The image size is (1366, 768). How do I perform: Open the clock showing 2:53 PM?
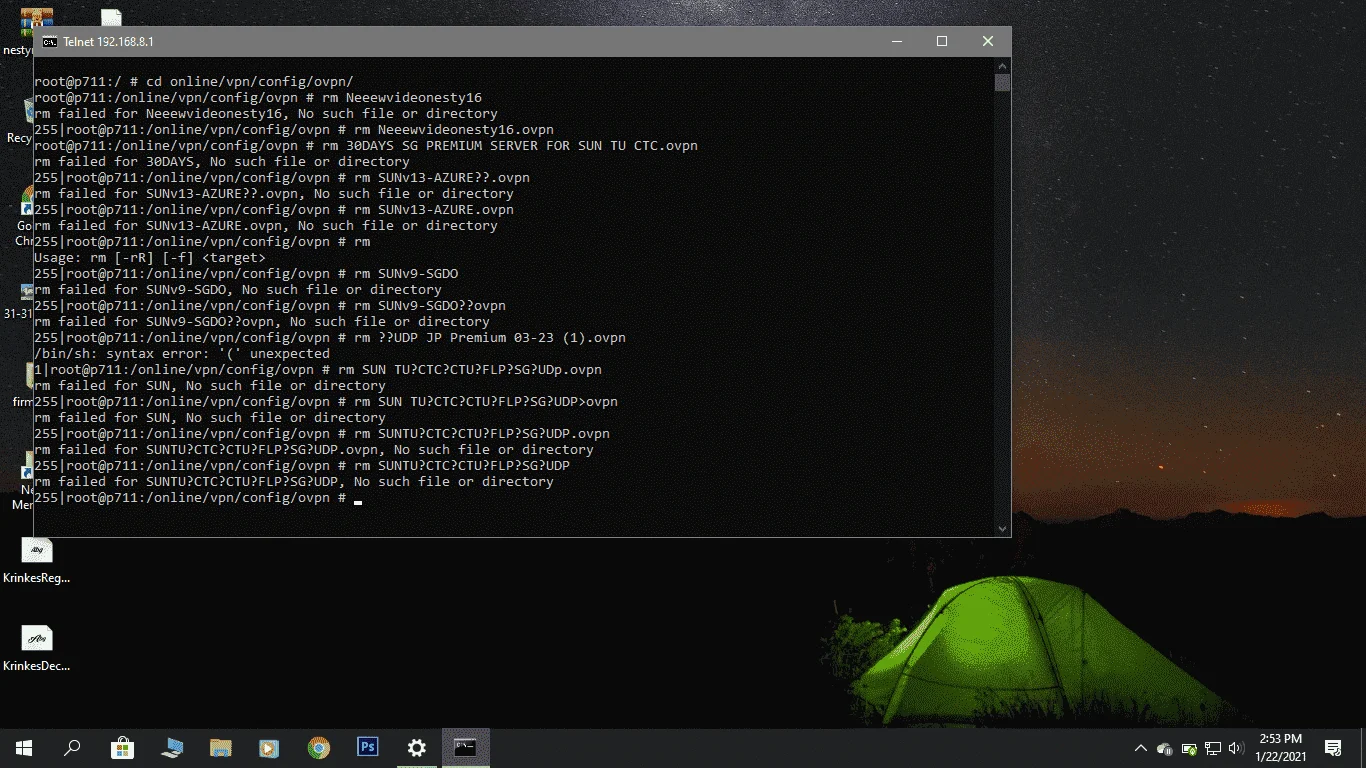point(1281,747)
